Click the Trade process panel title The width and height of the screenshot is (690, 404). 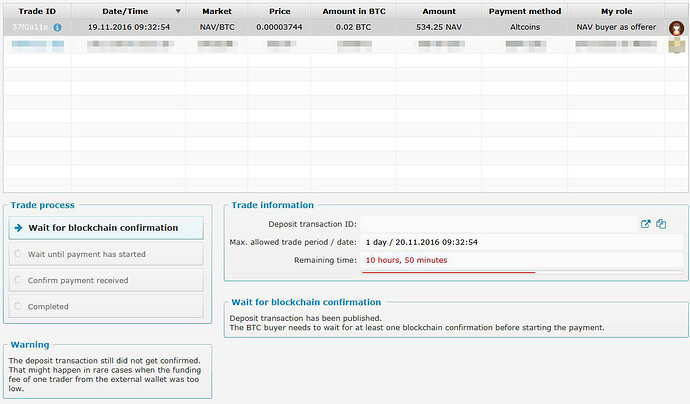43,205
